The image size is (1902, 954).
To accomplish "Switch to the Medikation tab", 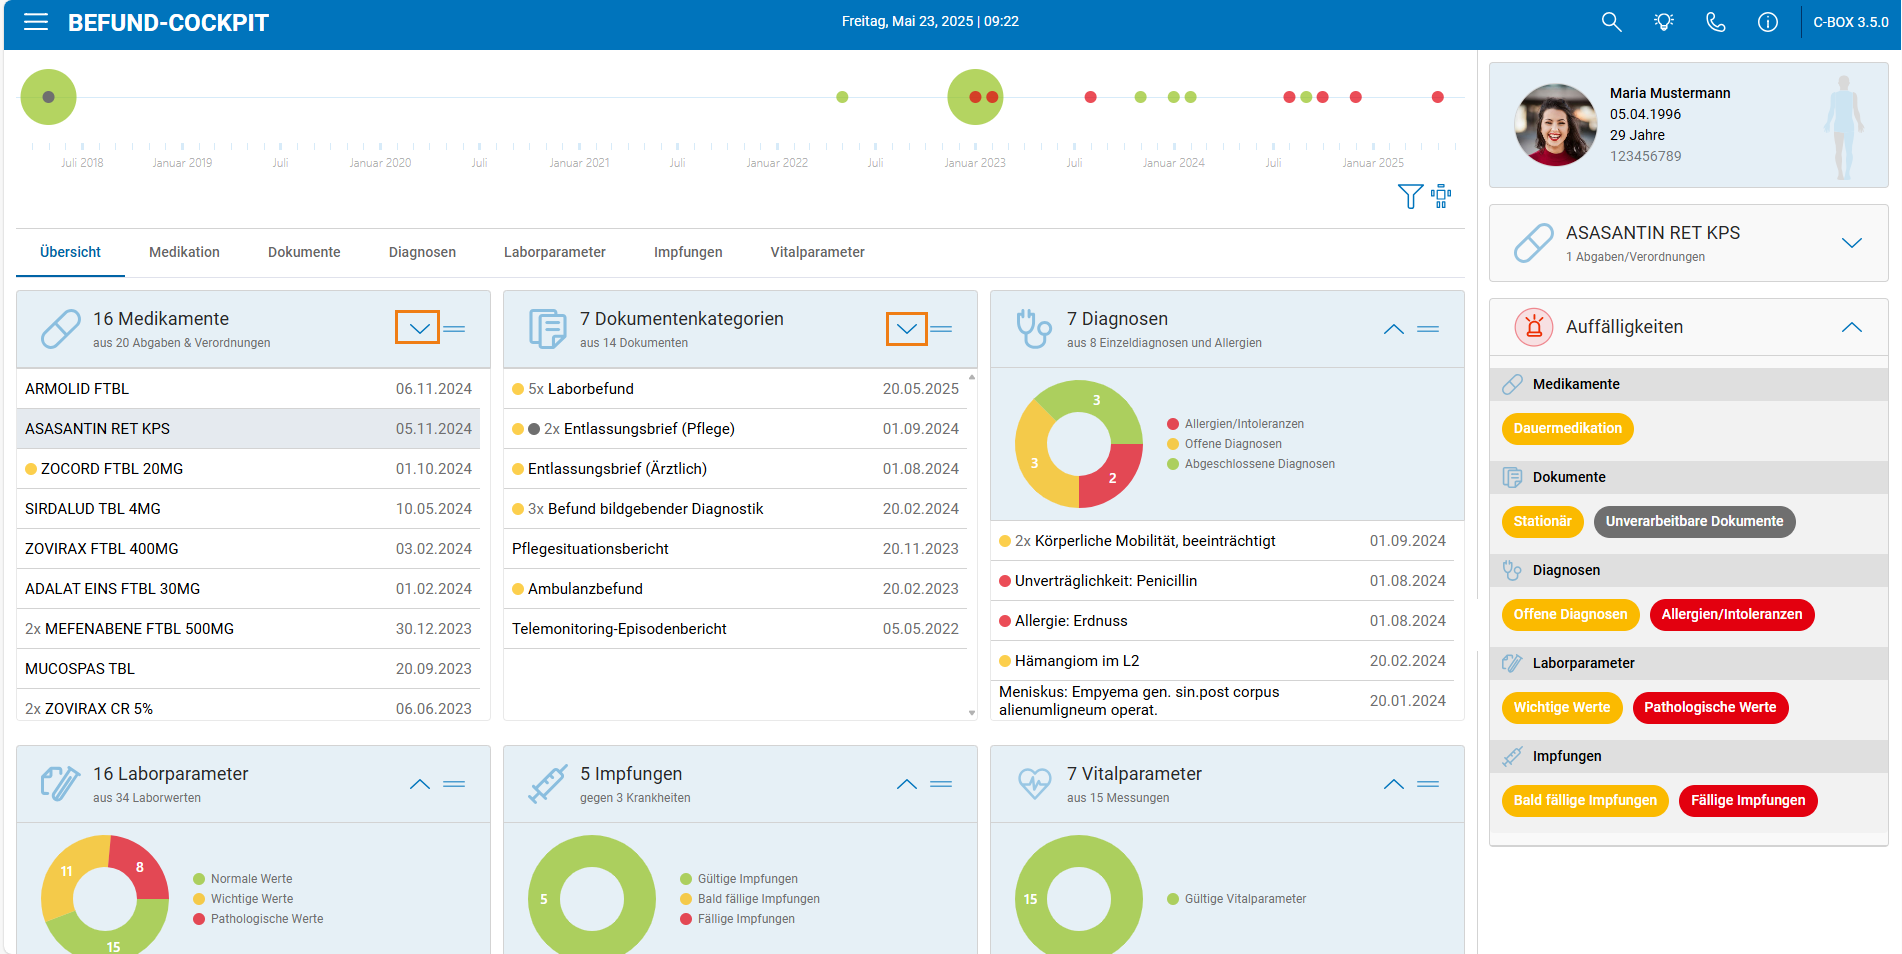I will (184, 252).
